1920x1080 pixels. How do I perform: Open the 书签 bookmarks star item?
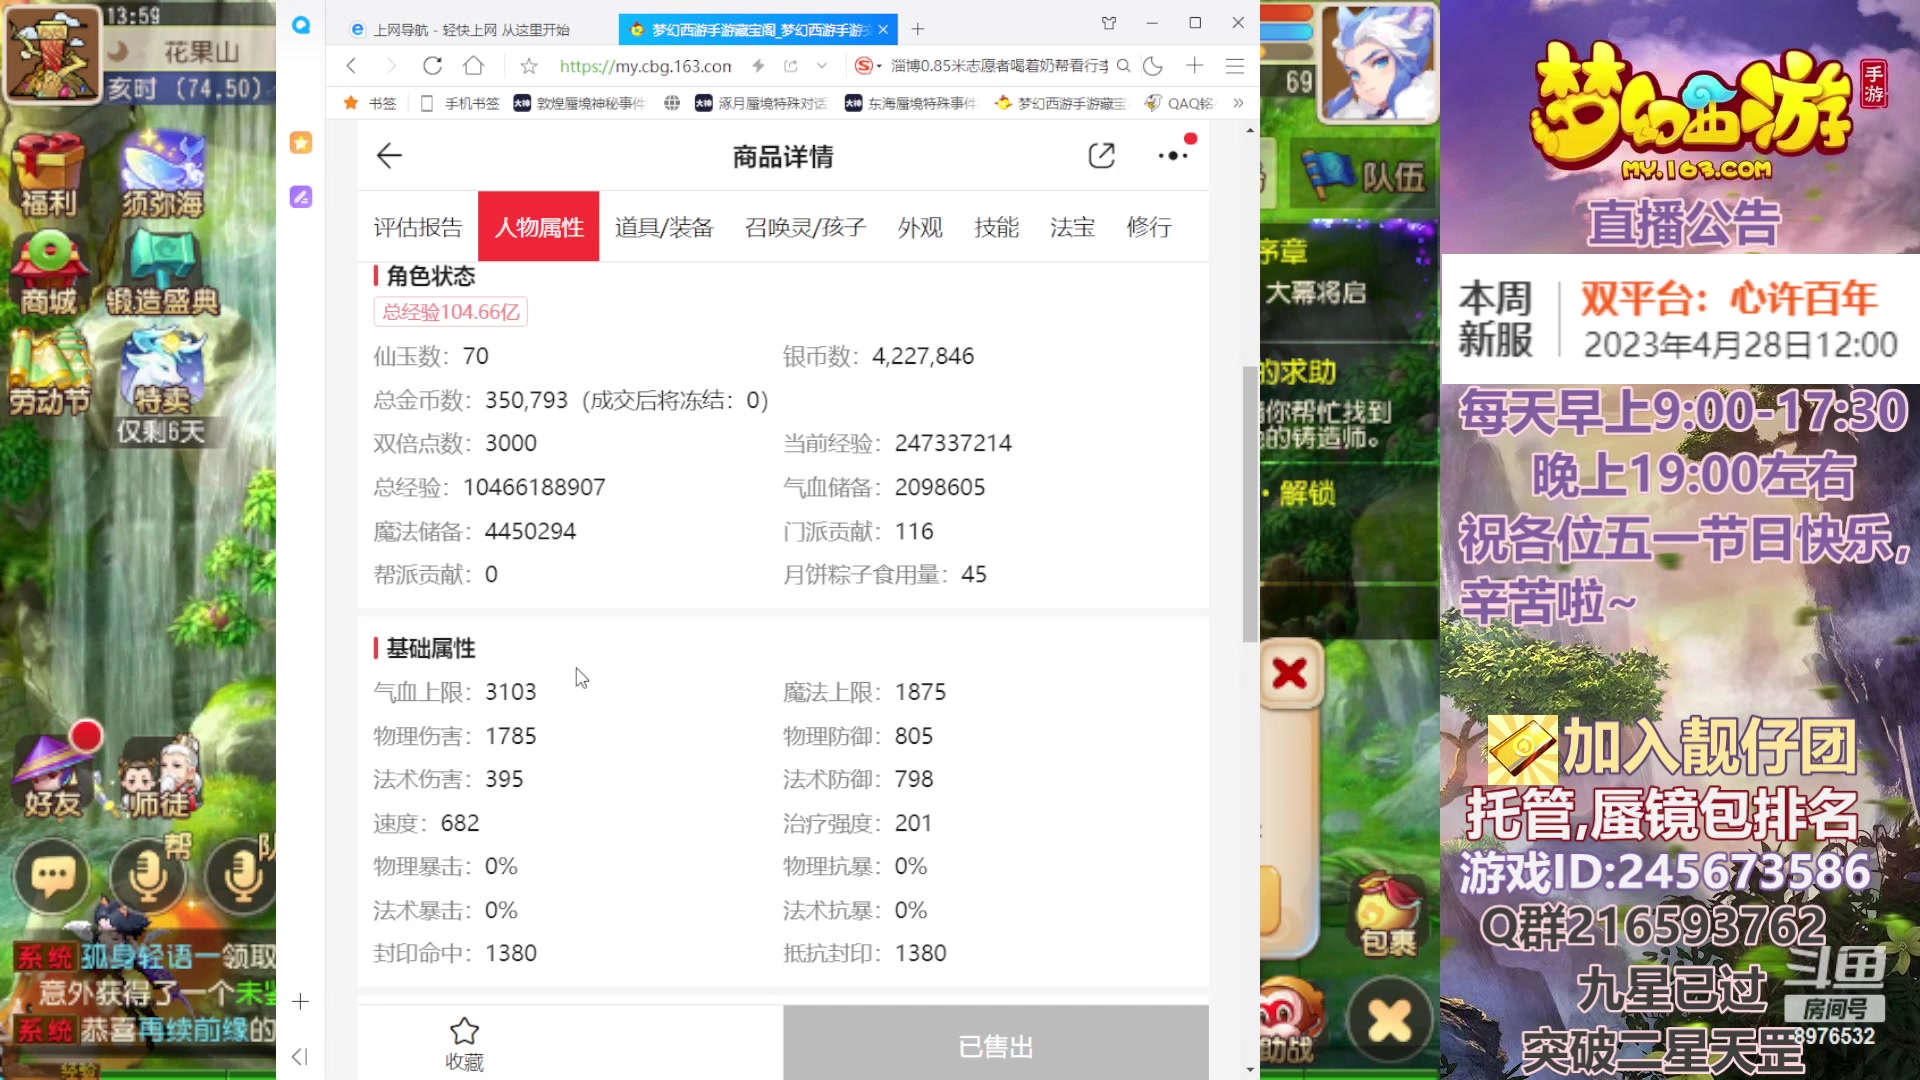pos(370,103)
